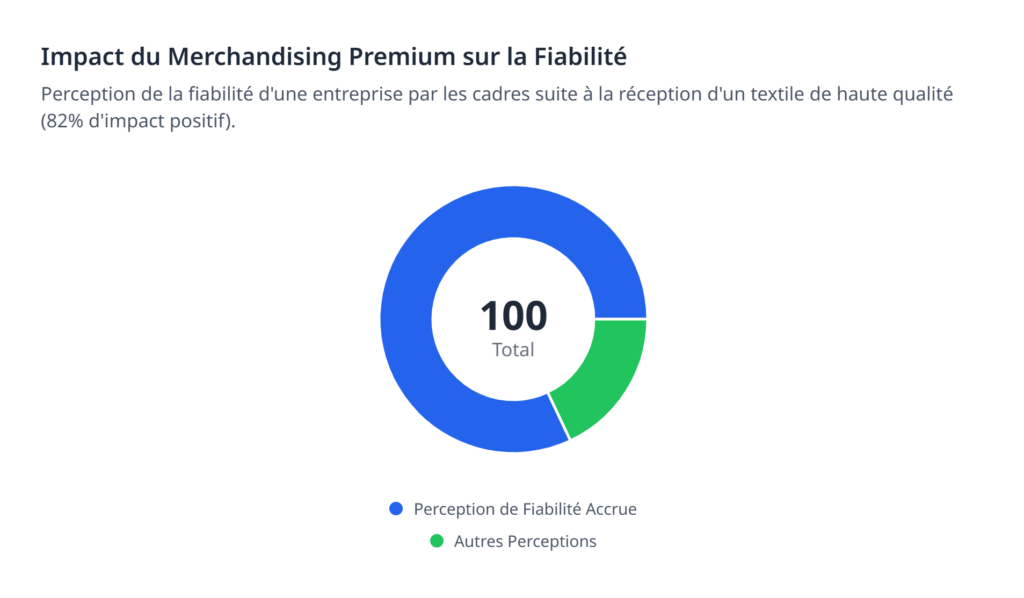Image resolution: width=1024 pixels, height=598 pixels.
Task: Click the white divider at the donut bottom
Action: (559, 416)
